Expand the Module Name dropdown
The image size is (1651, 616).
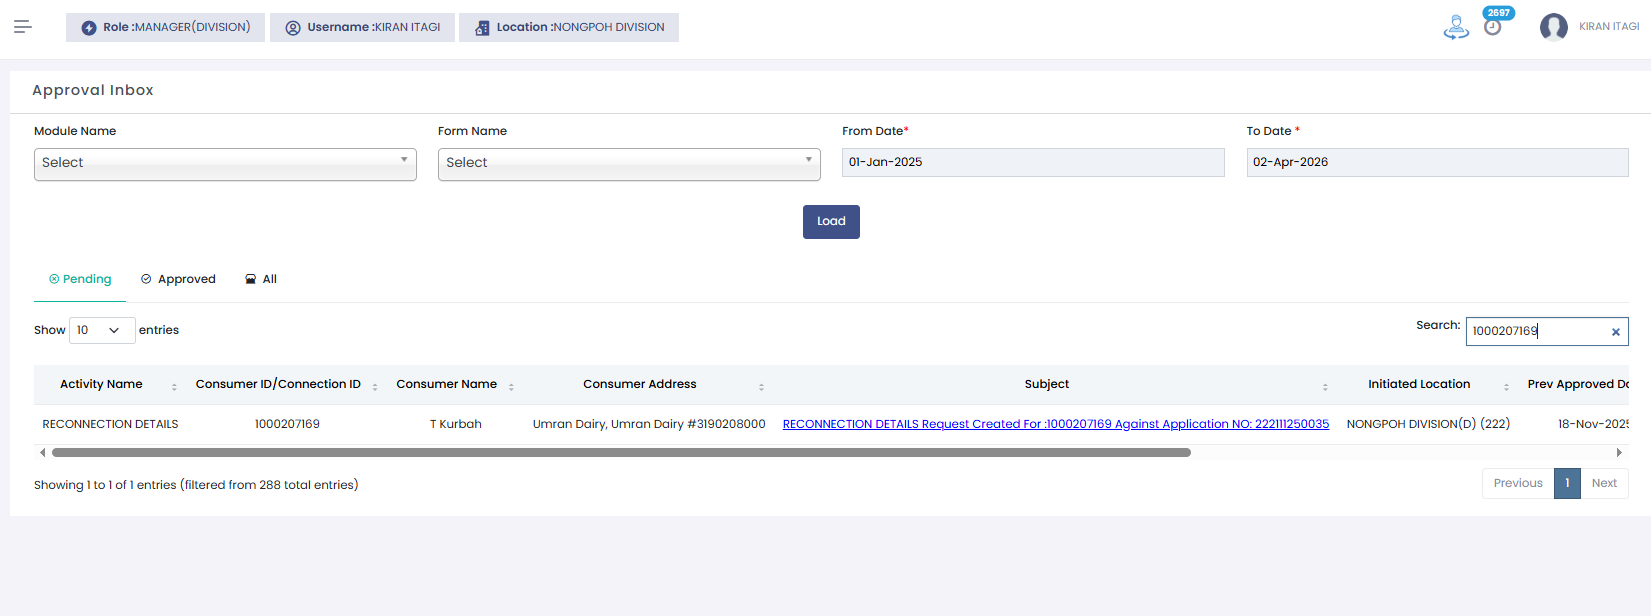pyautogui.click(x=225, y=164)
